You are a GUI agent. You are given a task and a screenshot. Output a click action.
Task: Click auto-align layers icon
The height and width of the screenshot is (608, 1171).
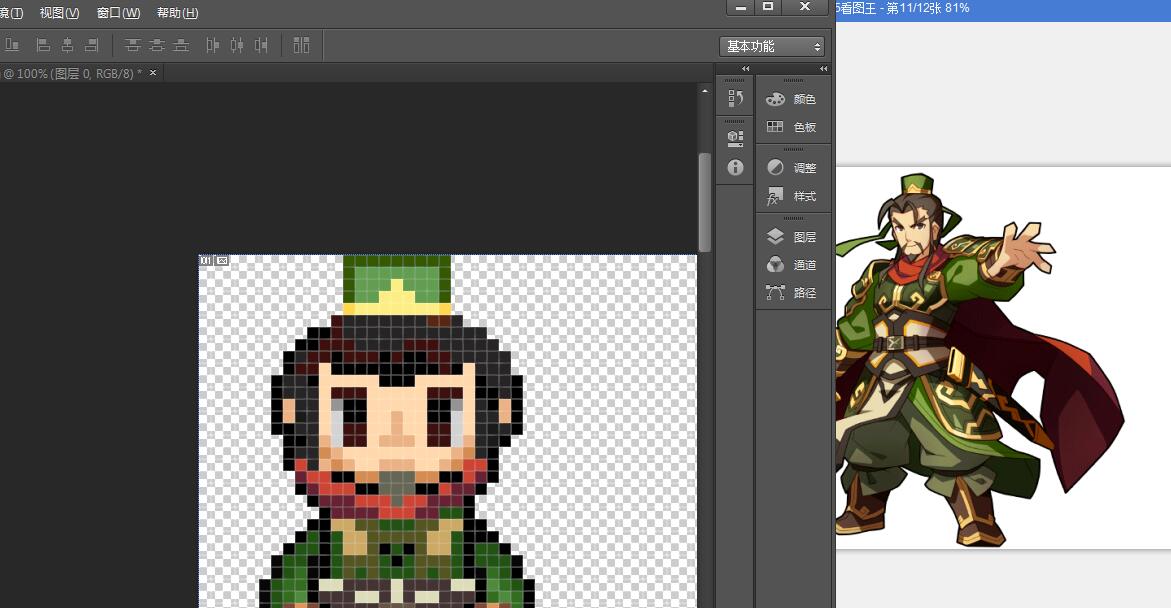(x=301, y=46)
